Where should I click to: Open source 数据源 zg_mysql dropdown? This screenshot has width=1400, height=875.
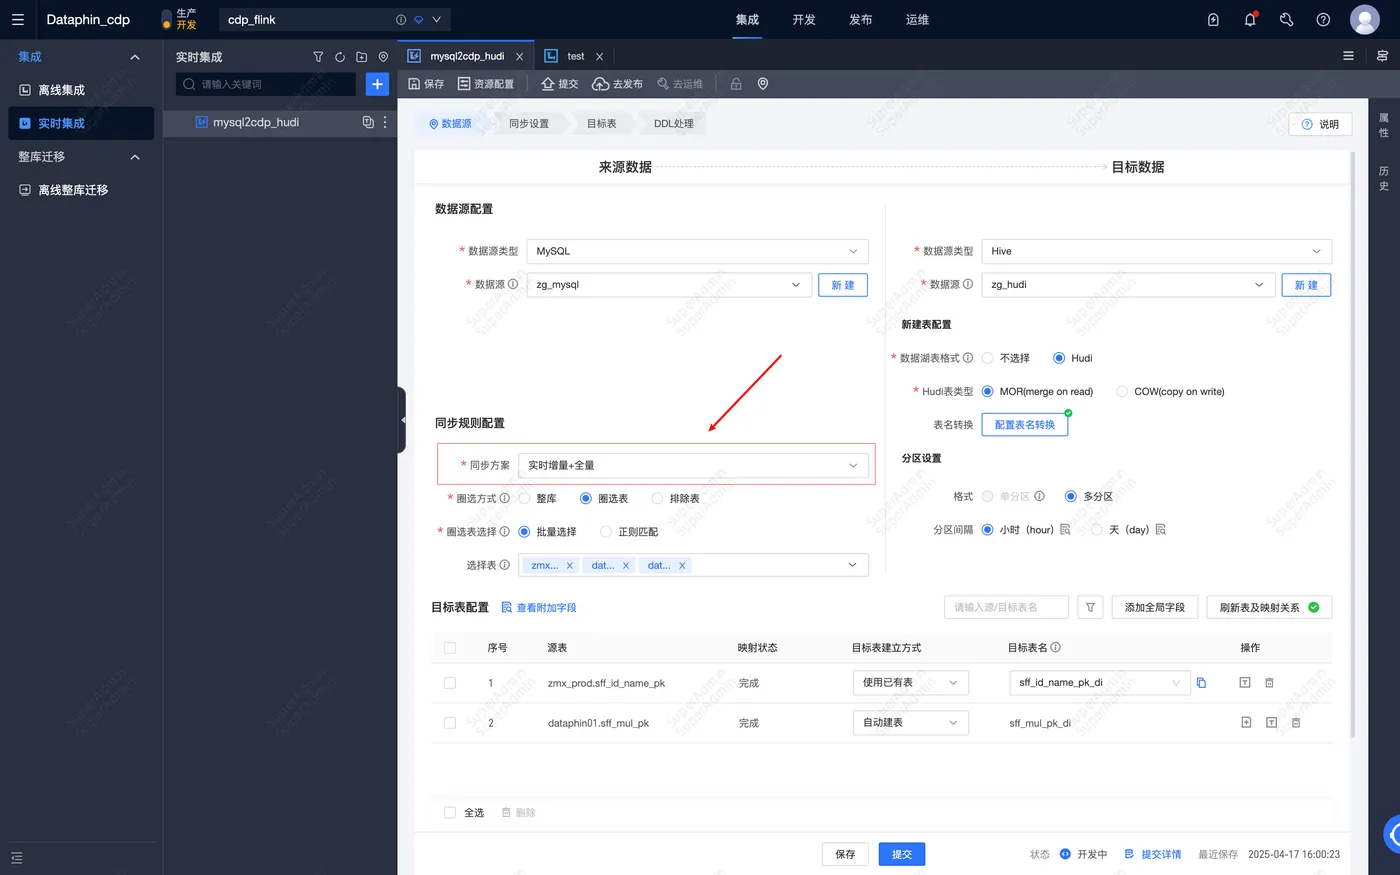pos(668,285)
